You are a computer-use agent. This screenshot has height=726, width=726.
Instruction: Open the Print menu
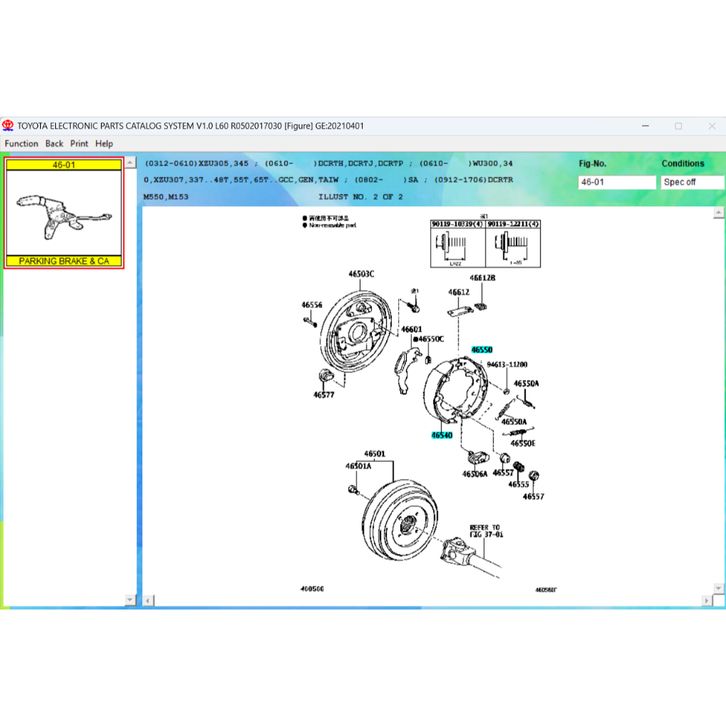pyautogui.click(x=79, y=144)
